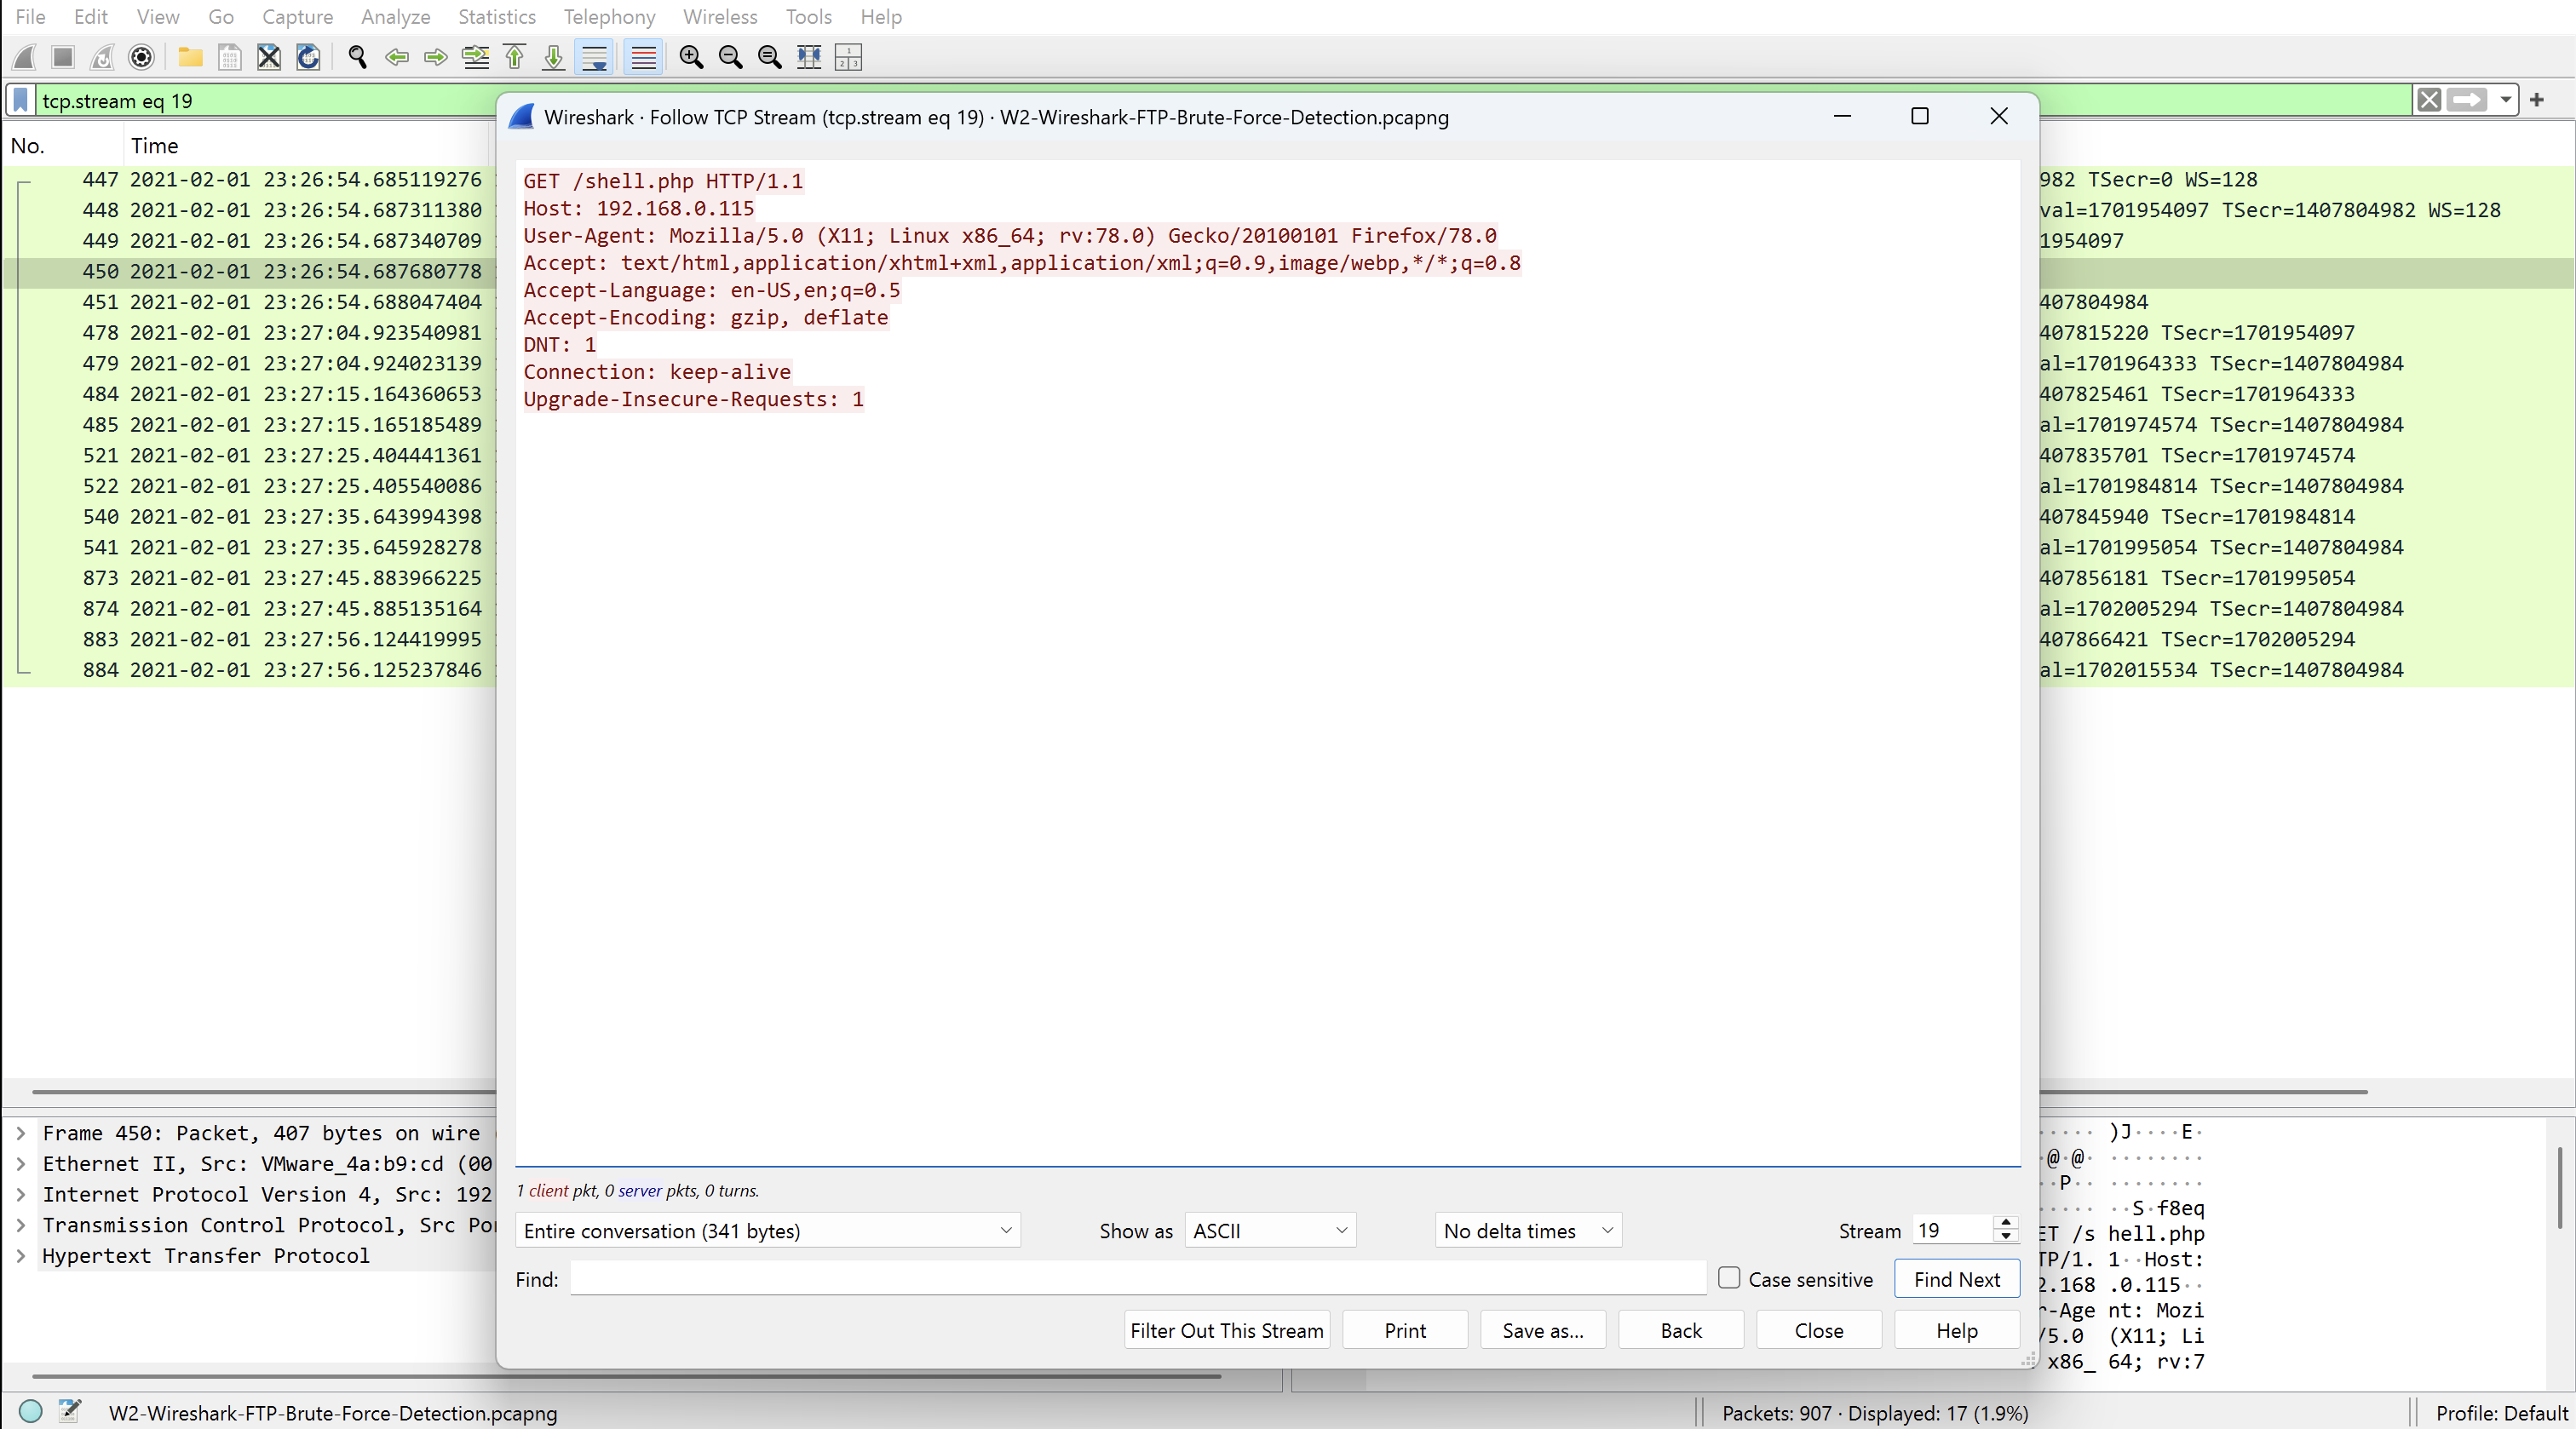Screen dimensions: 2576x1429
Task: Start capturing packets with shark fin icon
Action: point(24,57)
